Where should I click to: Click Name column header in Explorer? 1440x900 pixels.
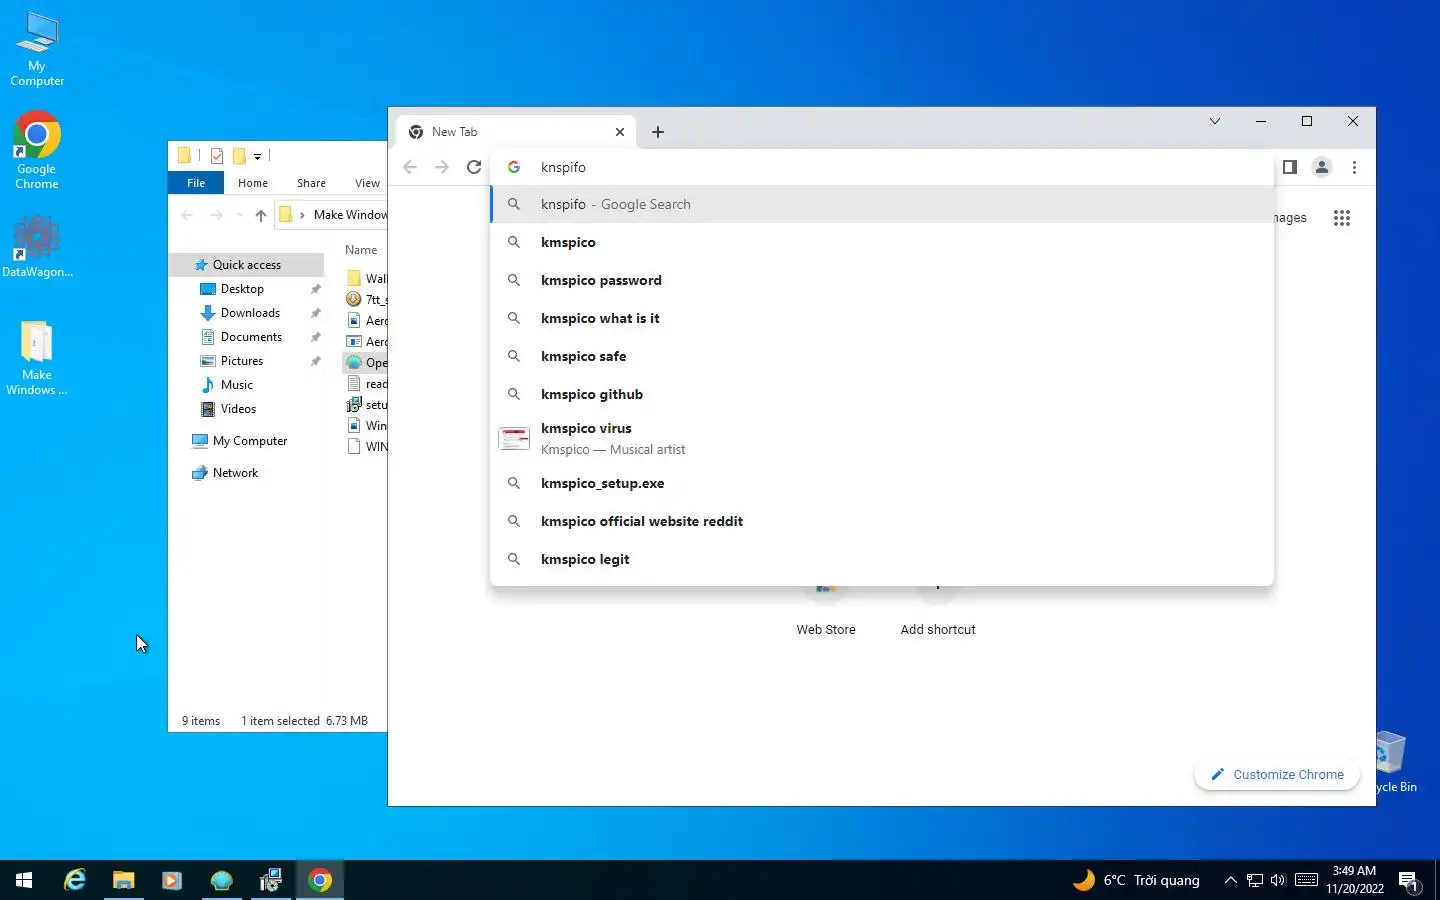pos(361,250)
